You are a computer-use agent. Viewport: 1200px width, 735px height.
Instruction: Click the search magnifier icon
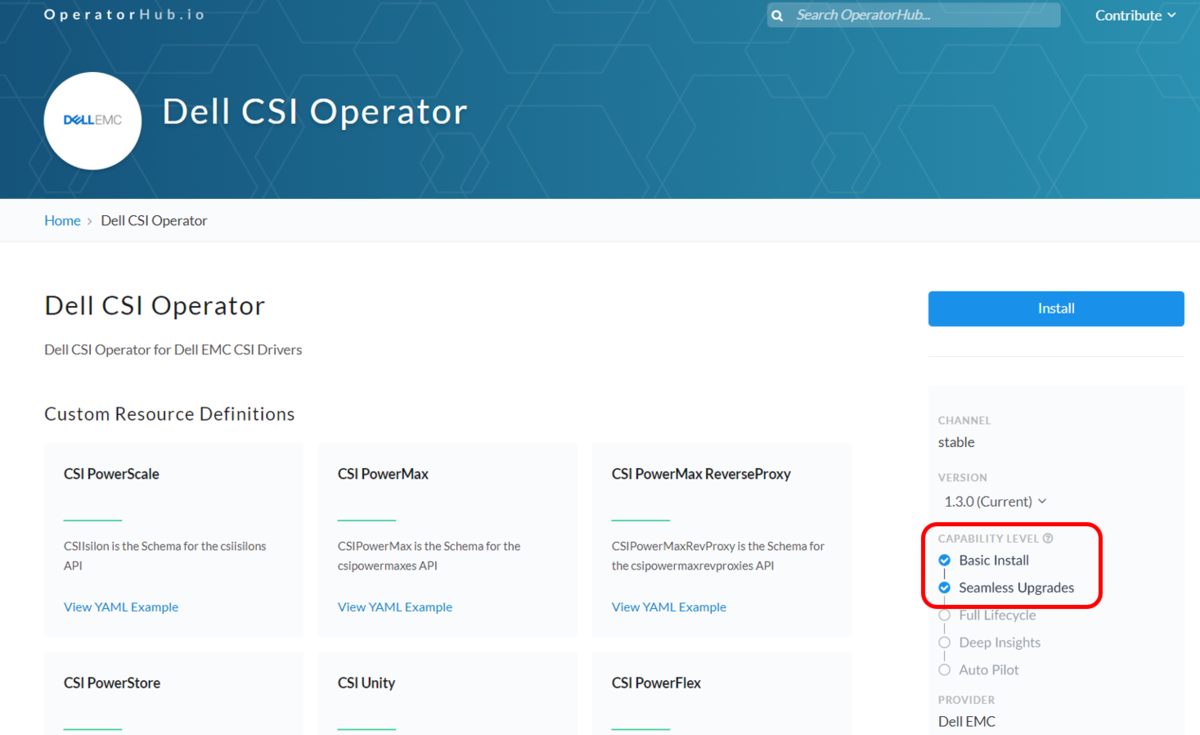point(777,14)
